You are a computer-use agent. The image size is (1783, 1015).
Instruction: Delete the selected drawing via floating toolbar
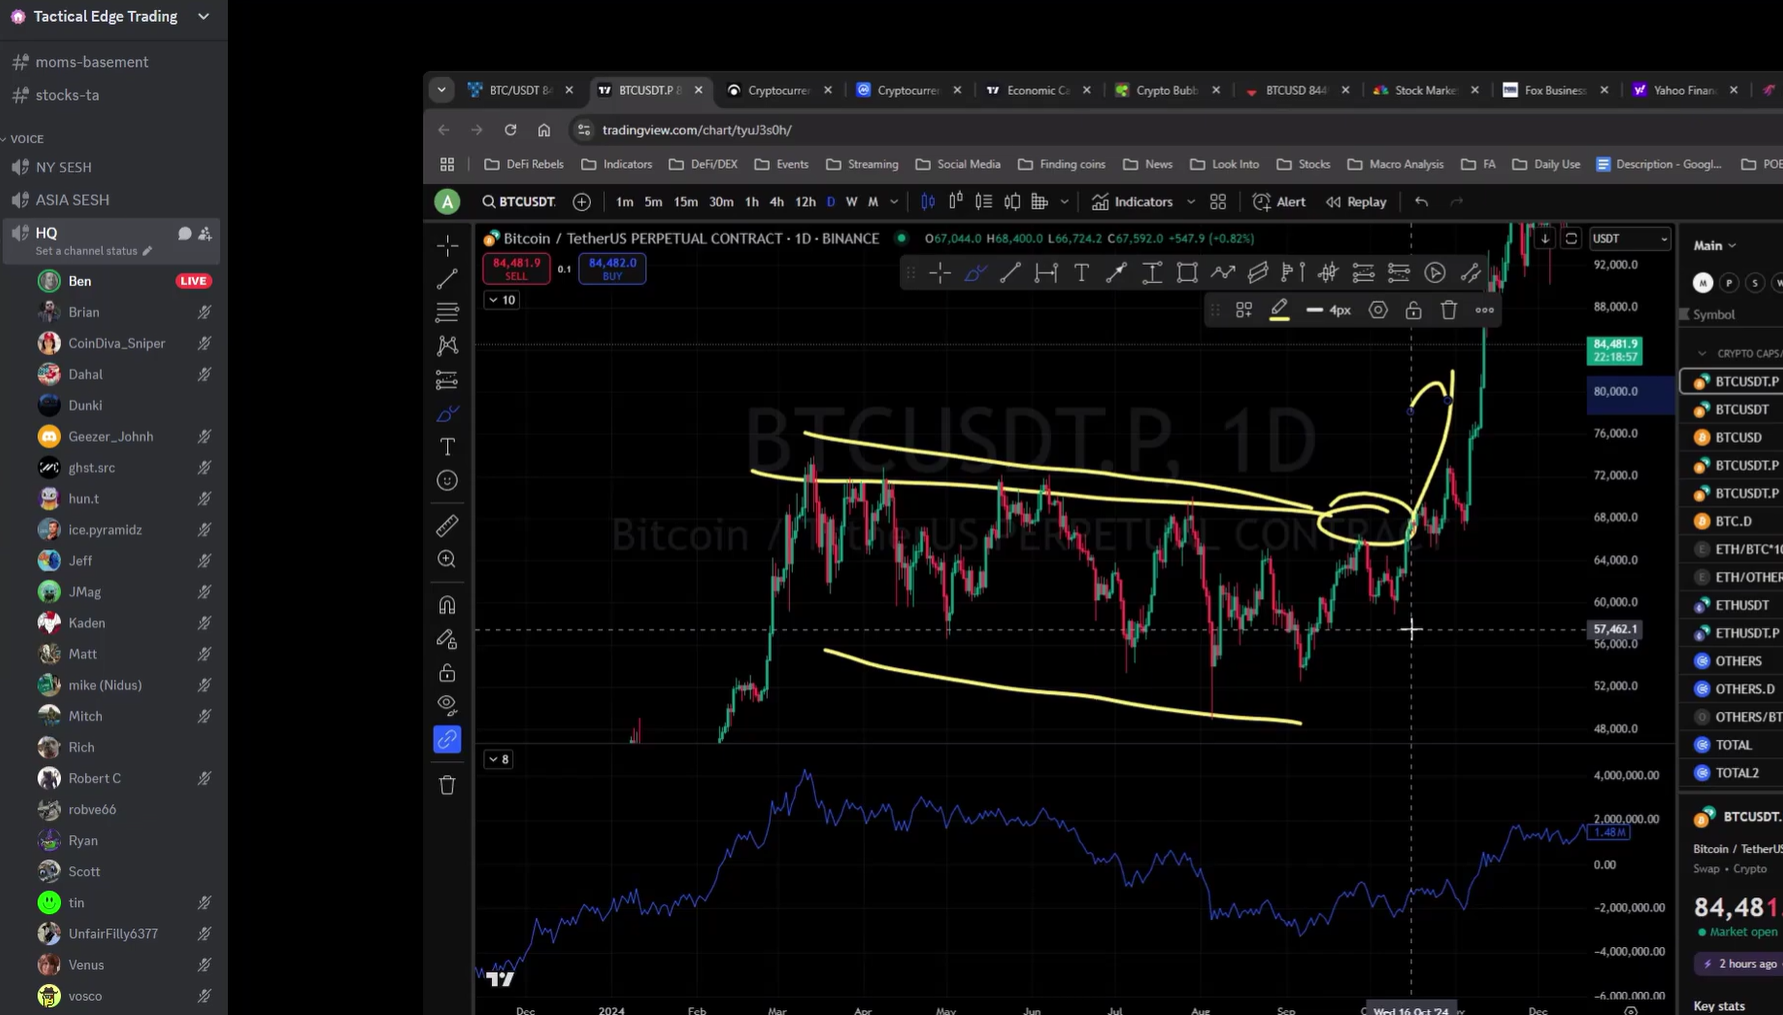[1448, 310]
